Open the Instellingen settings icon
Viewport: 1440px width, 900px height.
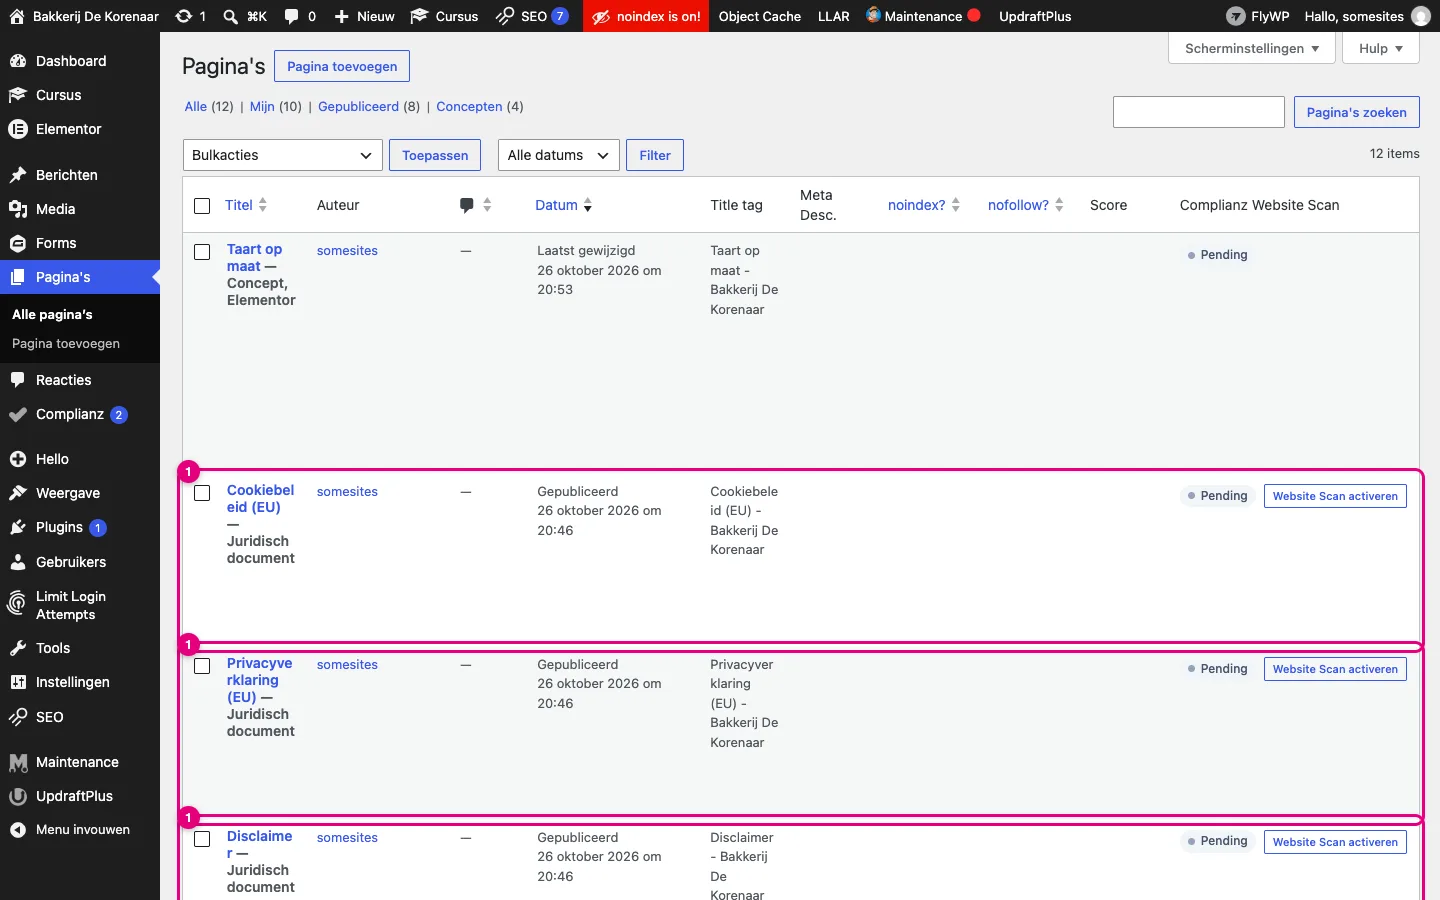coord(17,682)
